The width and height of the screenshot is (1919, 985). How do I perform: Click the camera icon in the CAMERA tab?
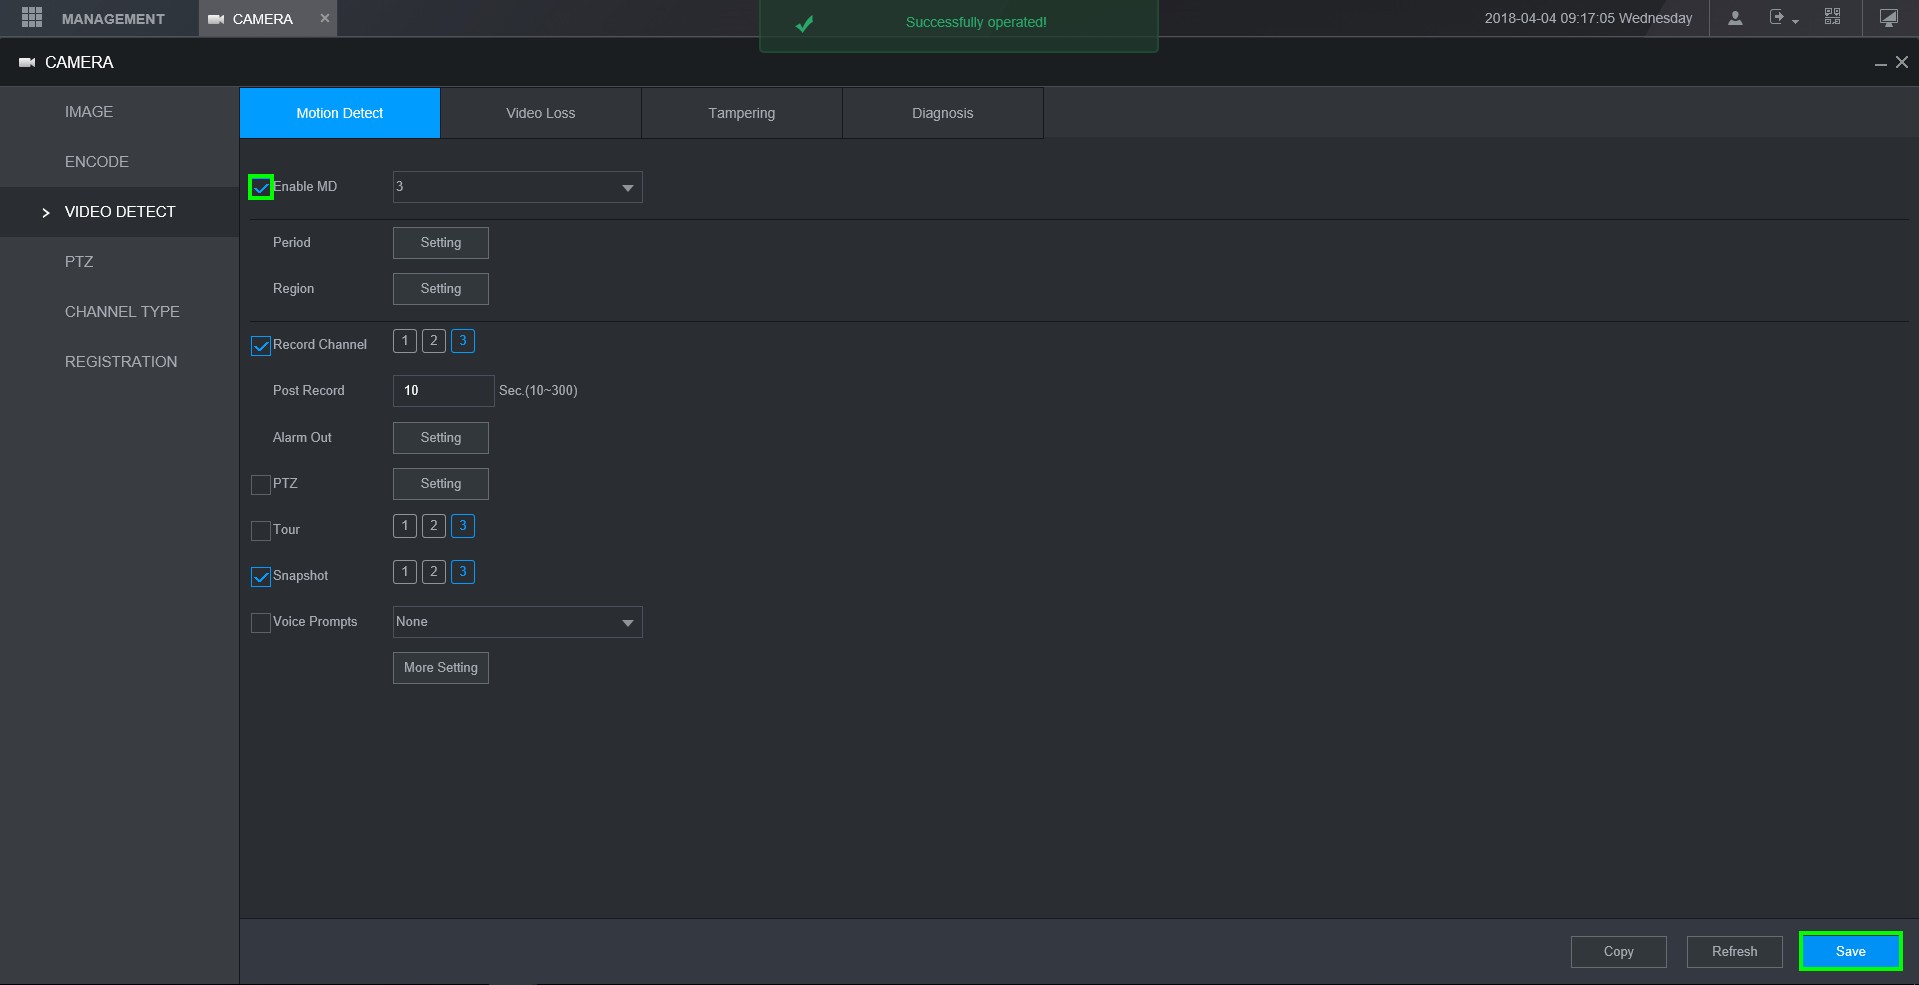pos(215,19)
